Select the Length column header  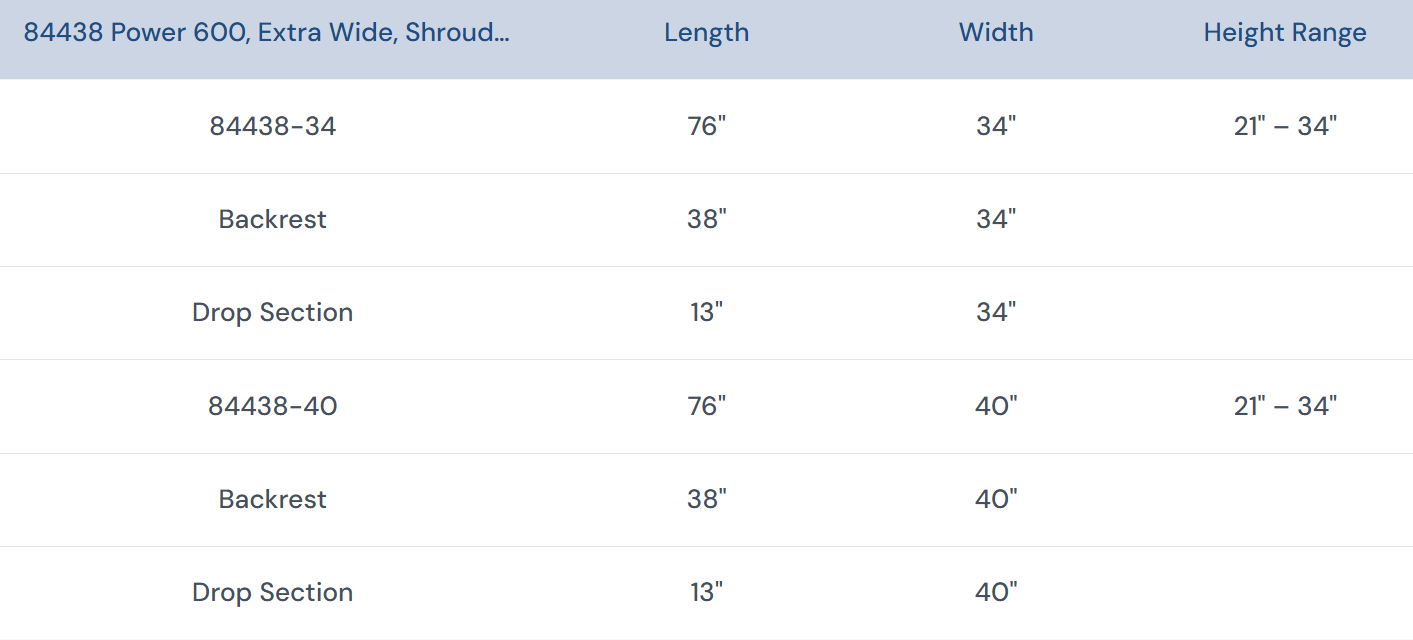click(x=706, y=33)
